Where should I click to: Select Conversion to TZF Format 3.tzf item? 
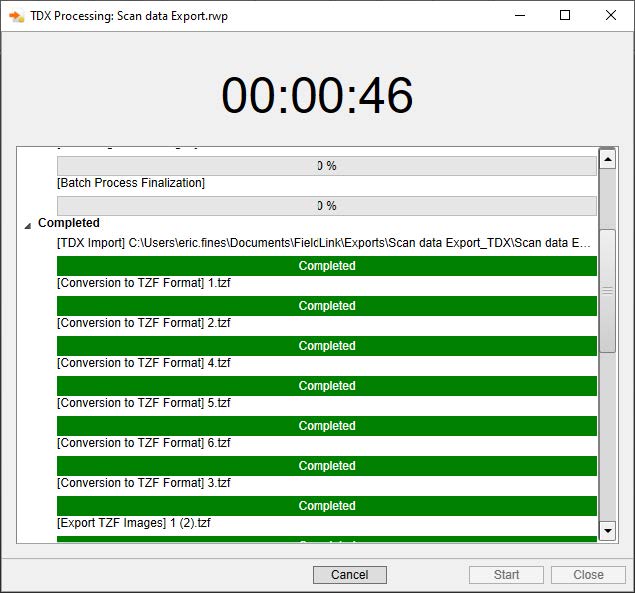click(144, 483)
